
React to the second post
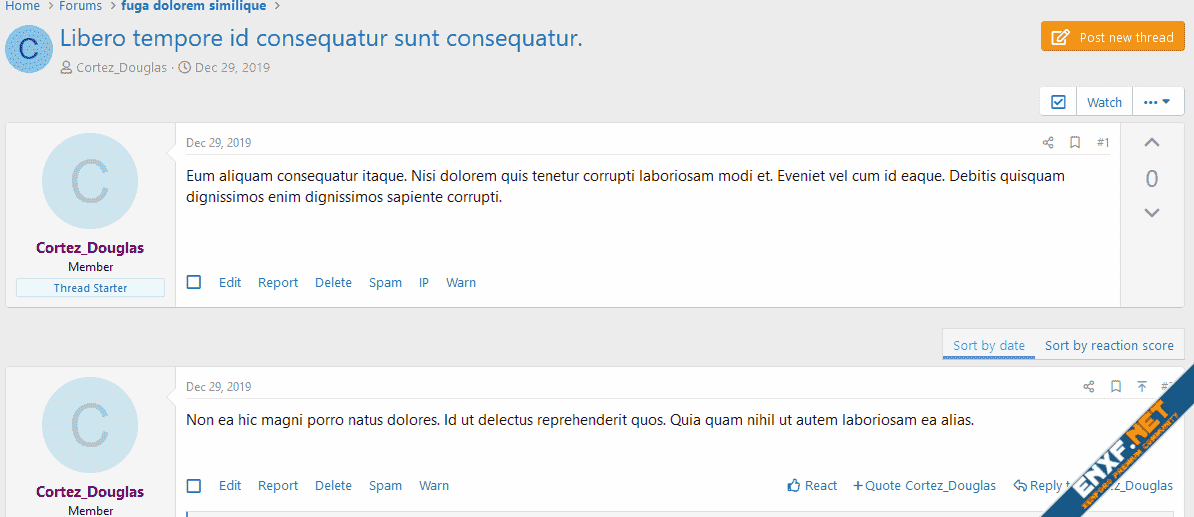(x=812, y=486)
